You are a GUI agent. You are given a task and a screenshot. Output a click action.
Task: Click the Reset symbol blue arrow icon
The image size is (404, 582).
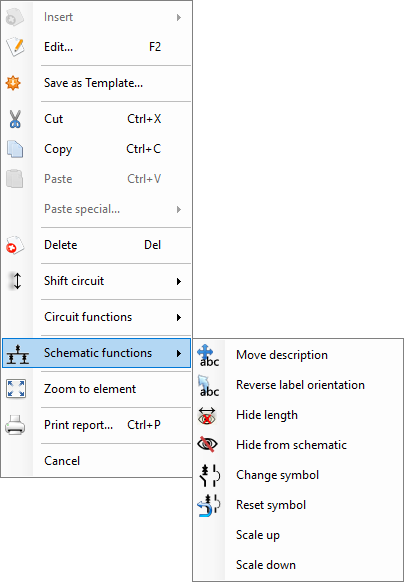tap(209, 505)
